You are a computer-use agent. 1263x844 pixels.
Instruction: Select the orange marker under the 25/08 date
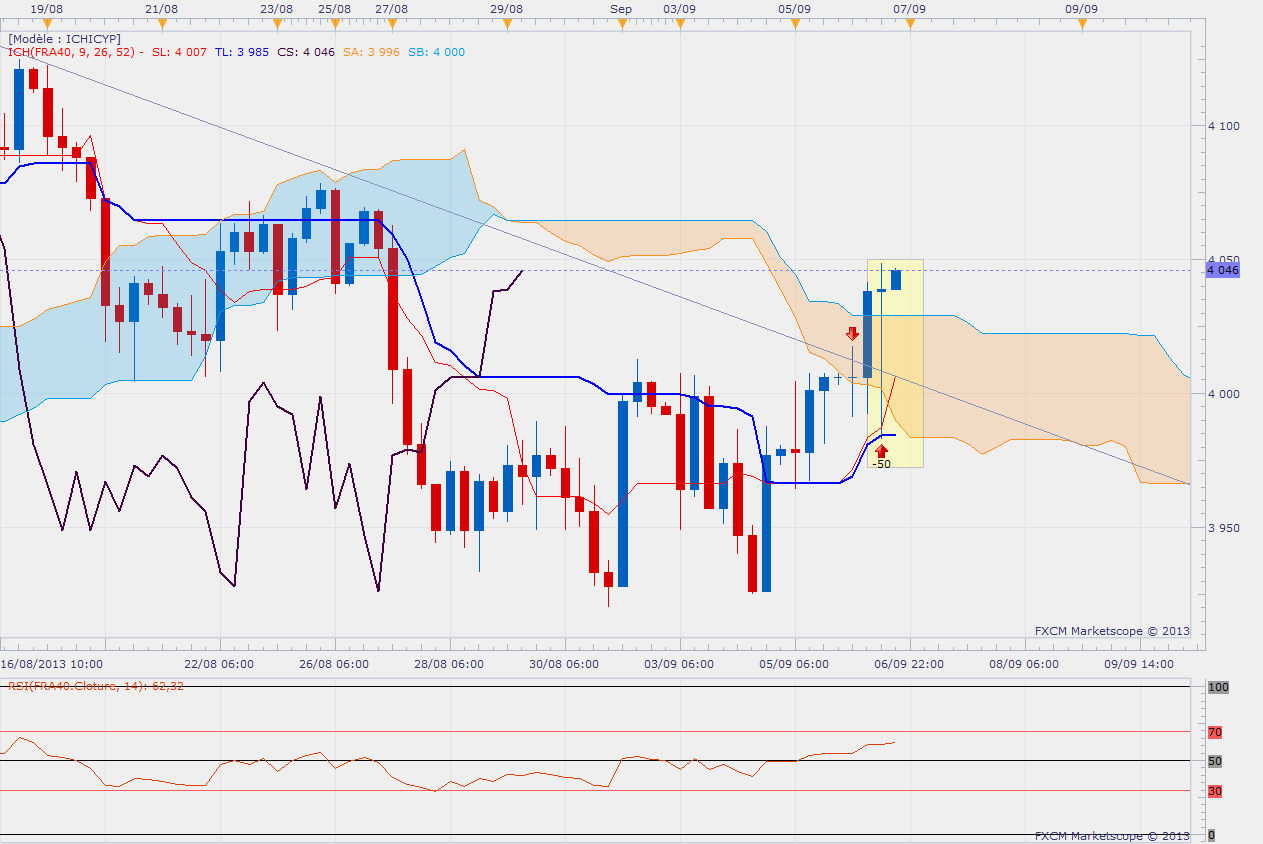tap(335, 25)
